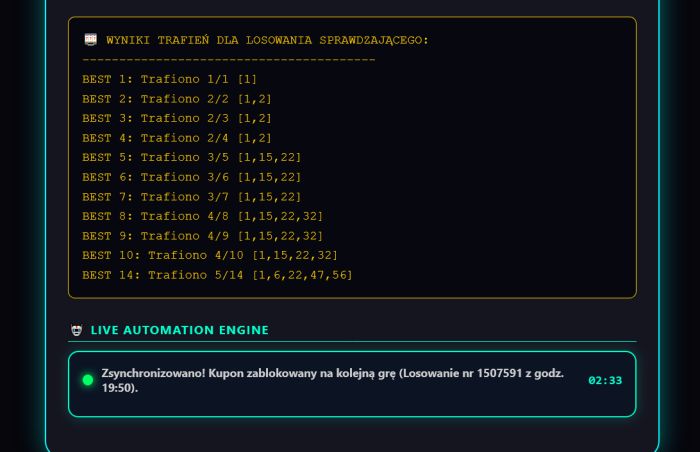Click the line BEST 8: Trafiono 4/8

click(x=203, y=216)
